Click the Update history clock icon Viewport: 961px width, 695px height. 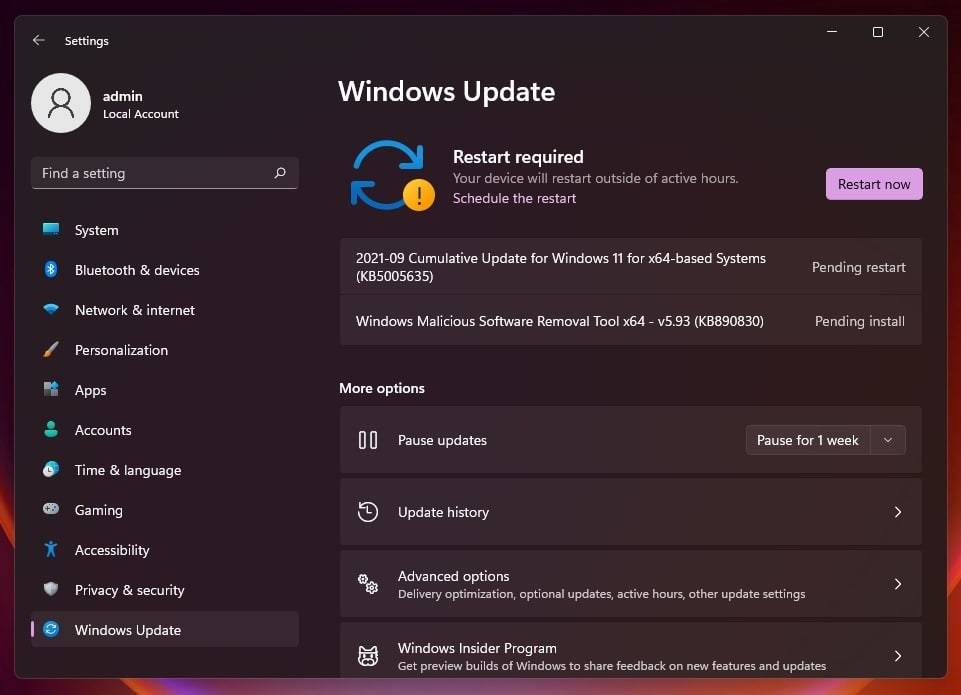tap(368, 511)
